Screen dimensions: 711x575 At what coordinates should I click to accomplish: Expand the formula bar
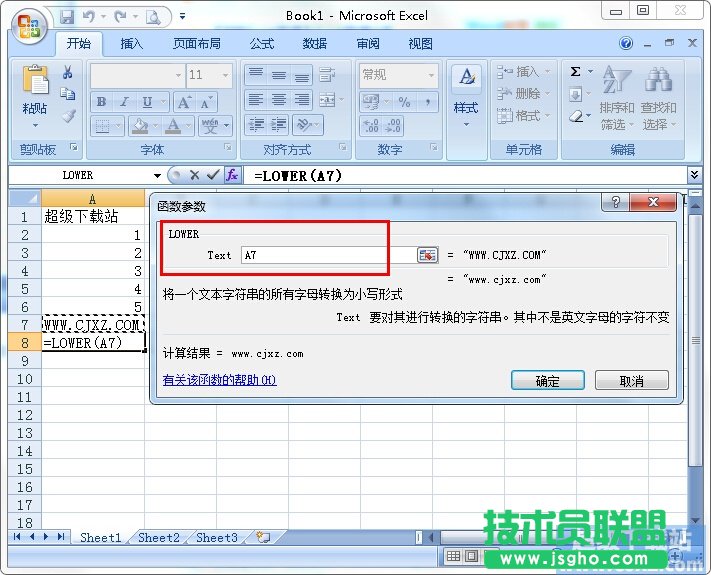coord(695,175)
